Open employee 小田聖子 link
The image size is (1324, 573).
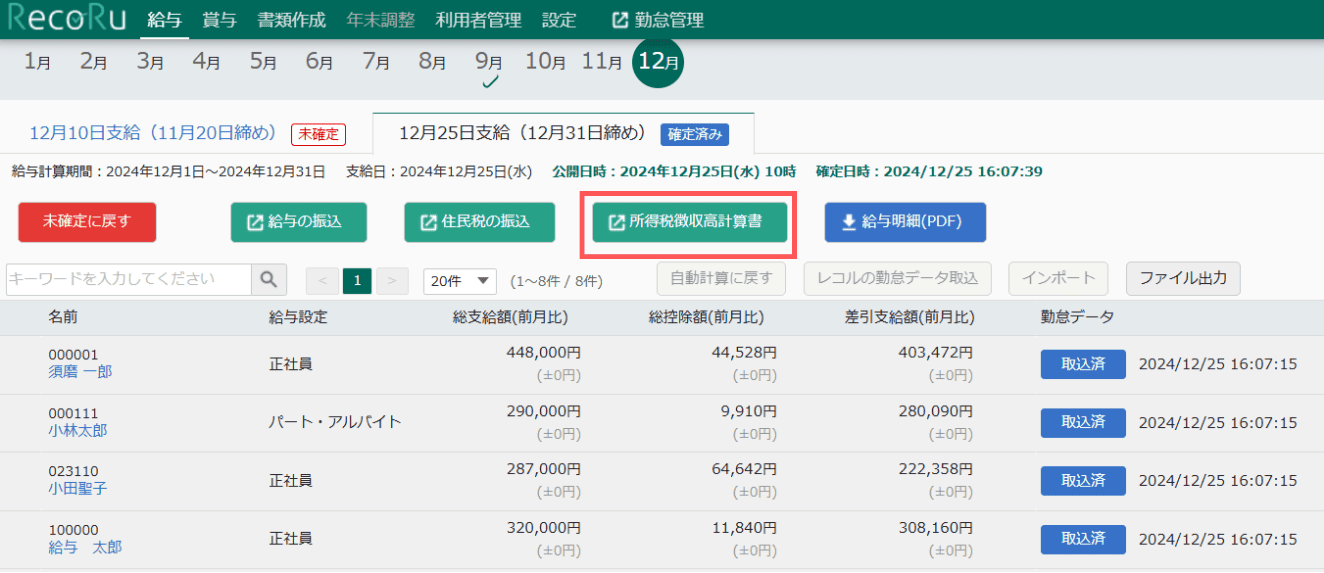77,489
